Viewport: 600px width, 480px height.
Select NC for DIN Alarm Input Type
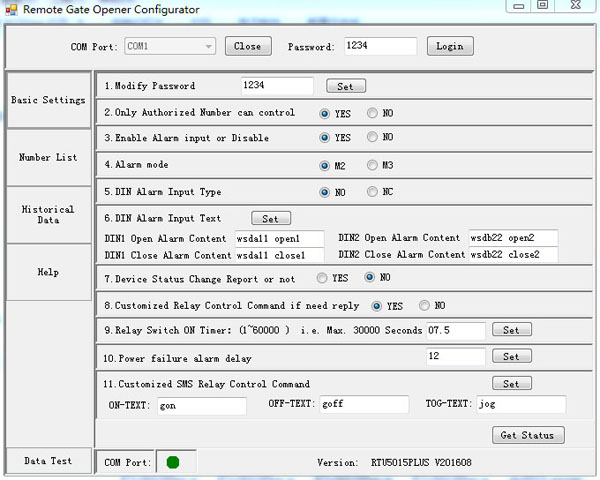[x=373, y=192]
